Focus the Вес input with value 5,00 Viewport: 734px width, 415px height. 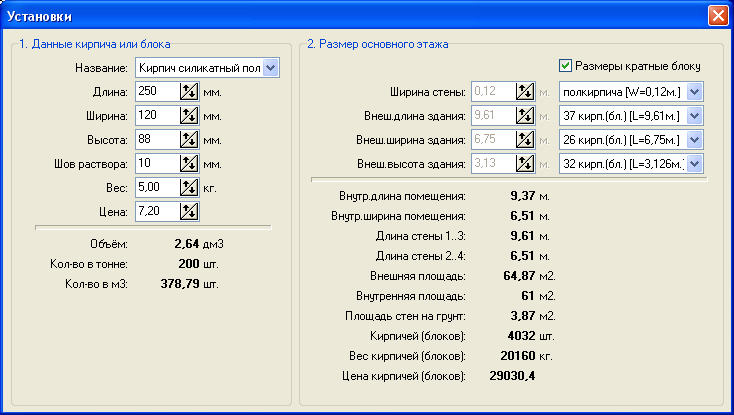tap(158, 188)
